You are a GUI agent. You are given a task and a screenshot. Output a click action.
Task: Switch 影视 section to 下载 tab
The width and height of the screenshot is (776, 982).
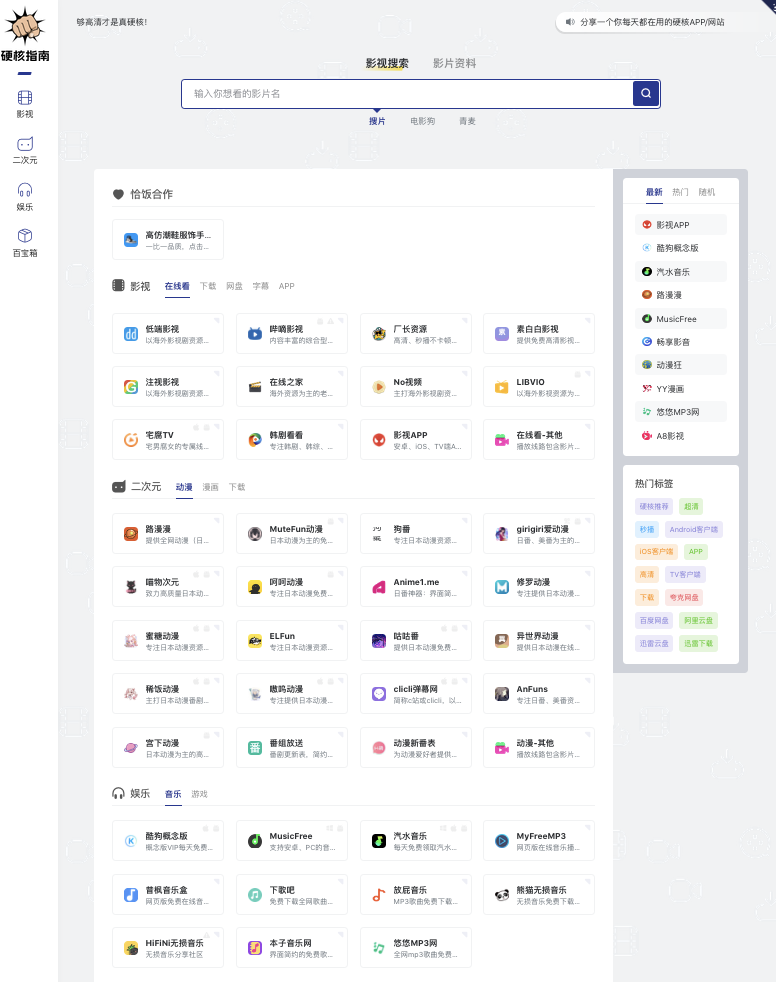click(208, 286)
